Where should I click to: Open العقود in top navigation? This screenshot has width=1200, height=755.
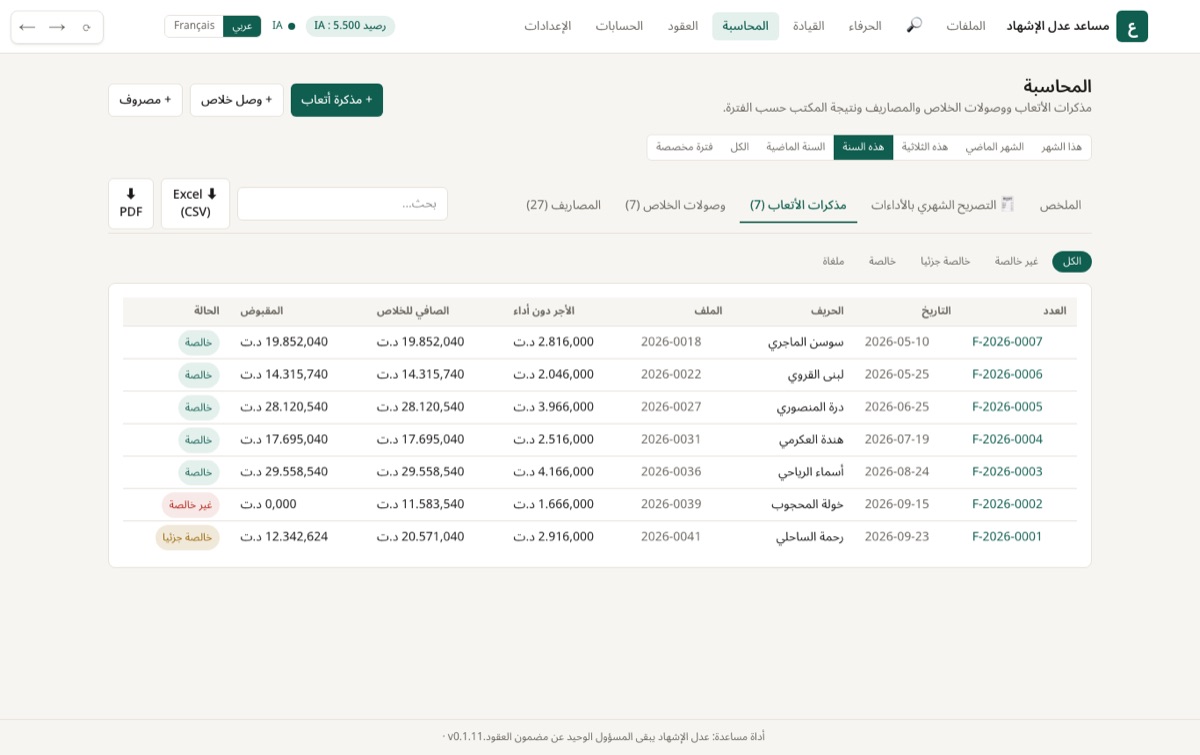683,26
